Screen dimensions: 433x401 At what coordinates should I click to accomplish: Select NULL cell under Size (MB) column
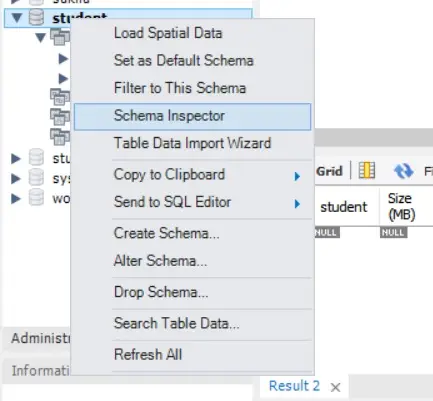point(394,232)
